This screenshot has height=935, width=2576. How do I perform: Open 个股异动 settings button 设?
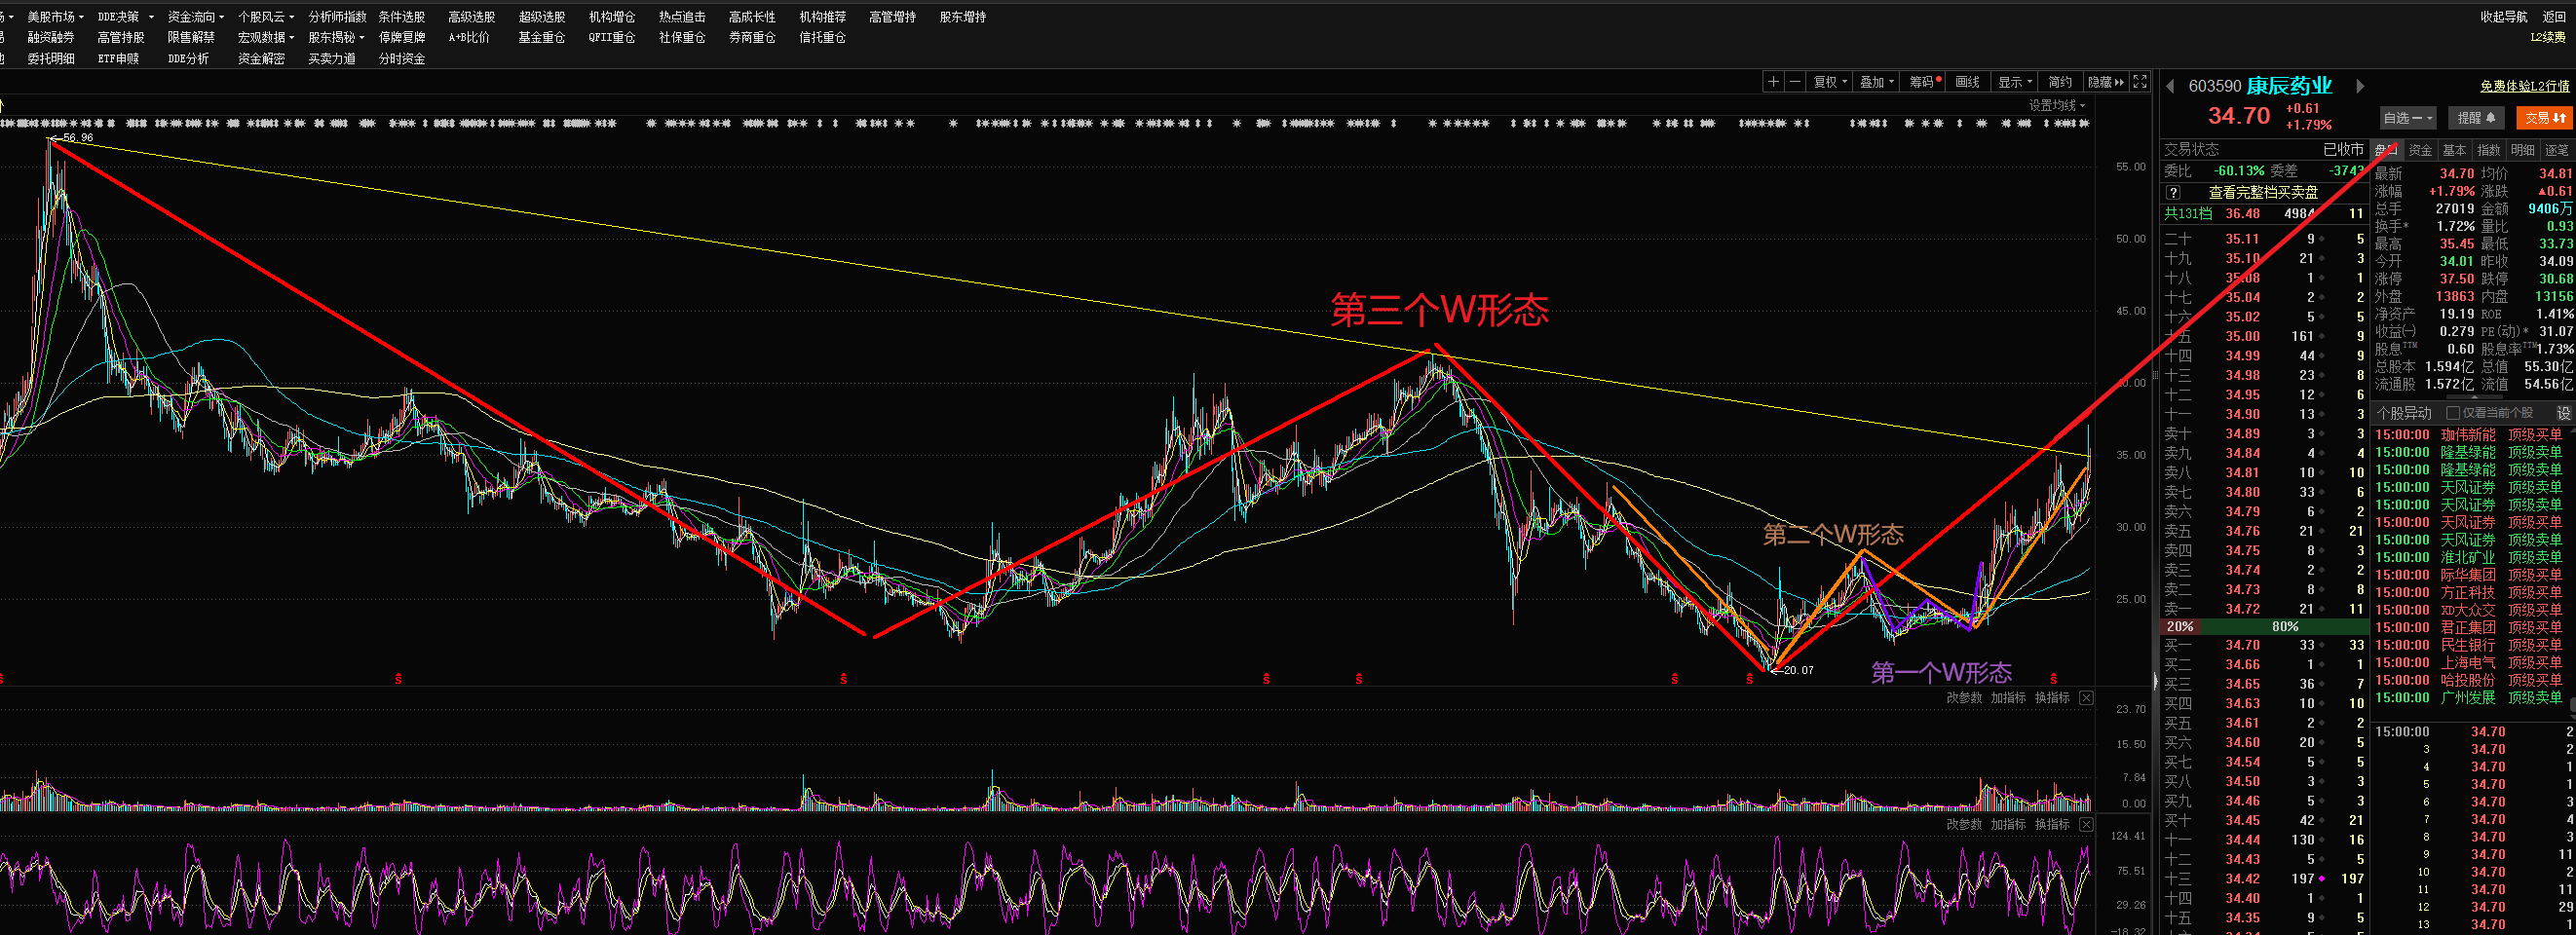point(2563,413)
